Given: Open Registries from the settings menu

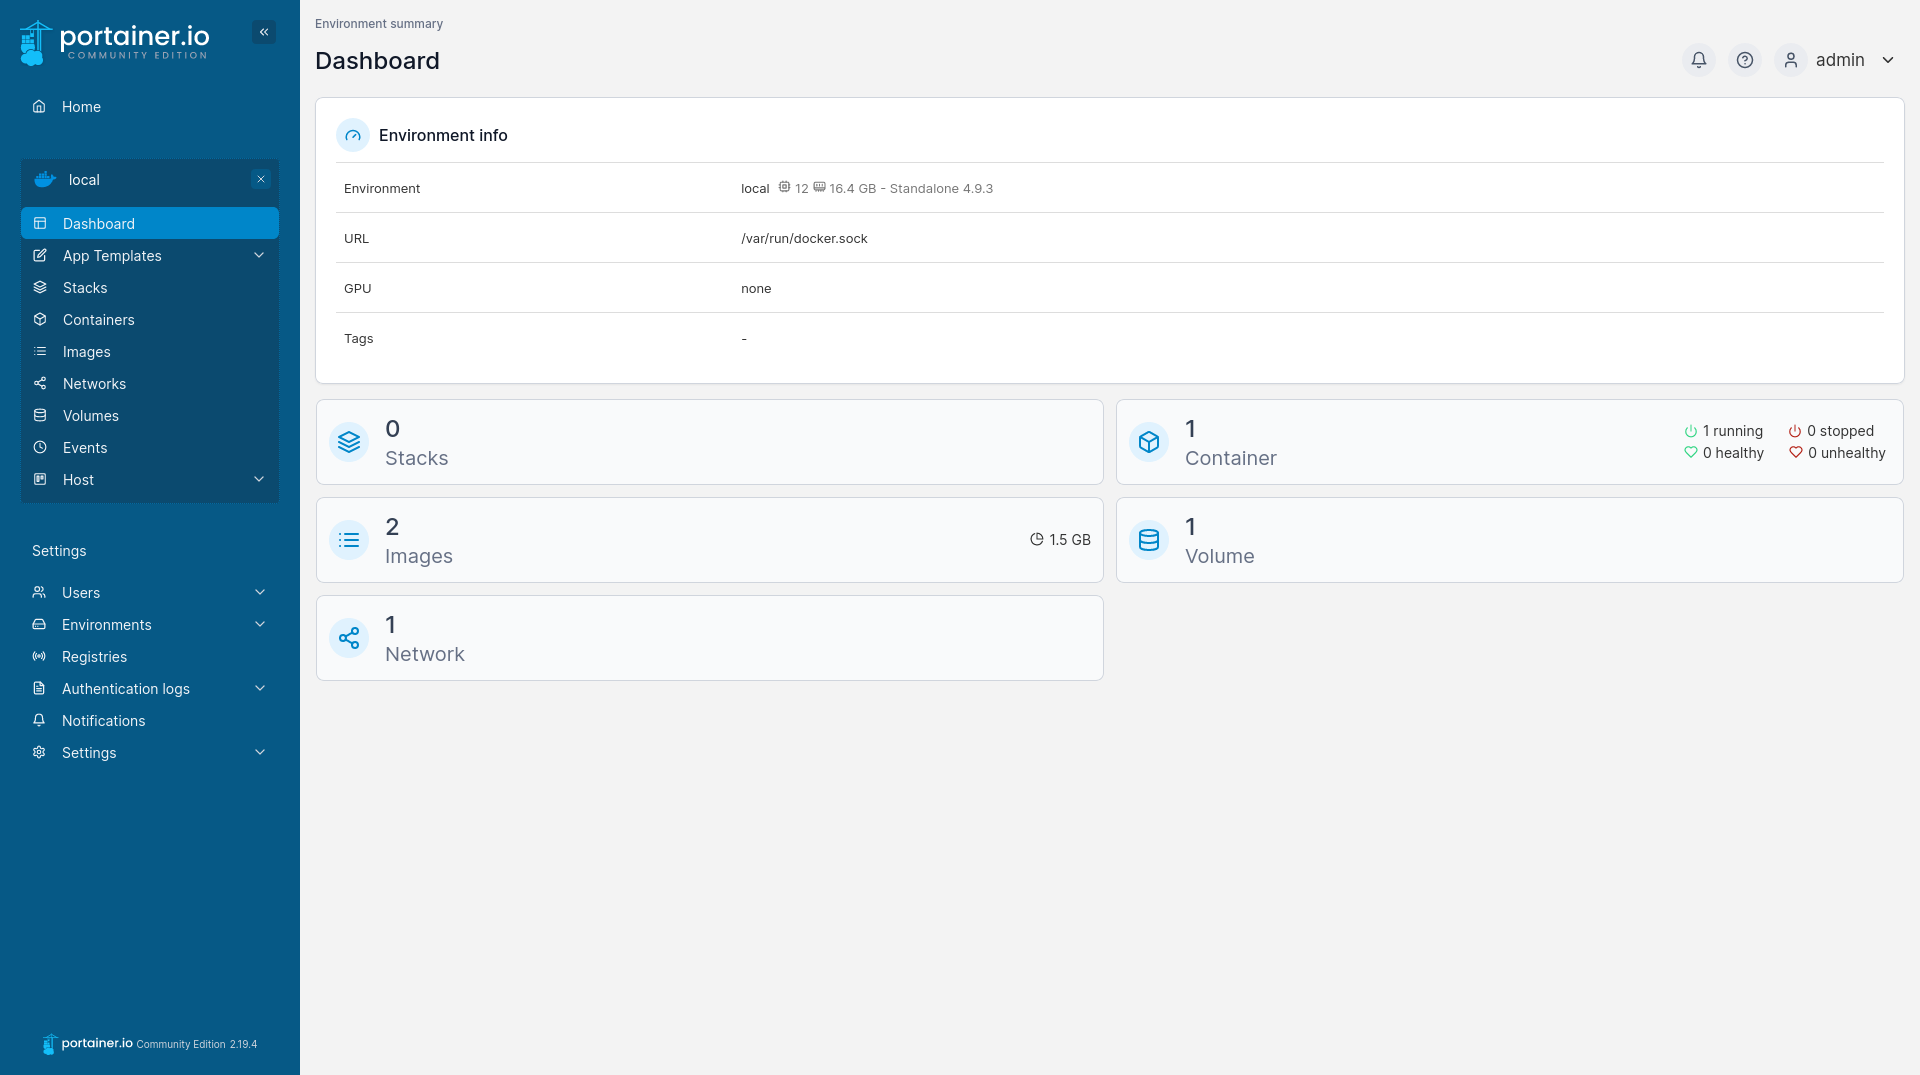Looking at the screenshot, I should point(94,657).
